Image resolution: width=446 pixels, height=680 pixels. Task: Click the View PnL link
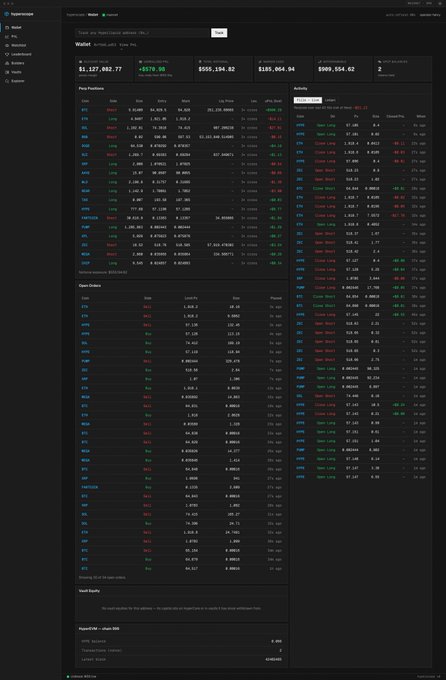coord(128,45)
